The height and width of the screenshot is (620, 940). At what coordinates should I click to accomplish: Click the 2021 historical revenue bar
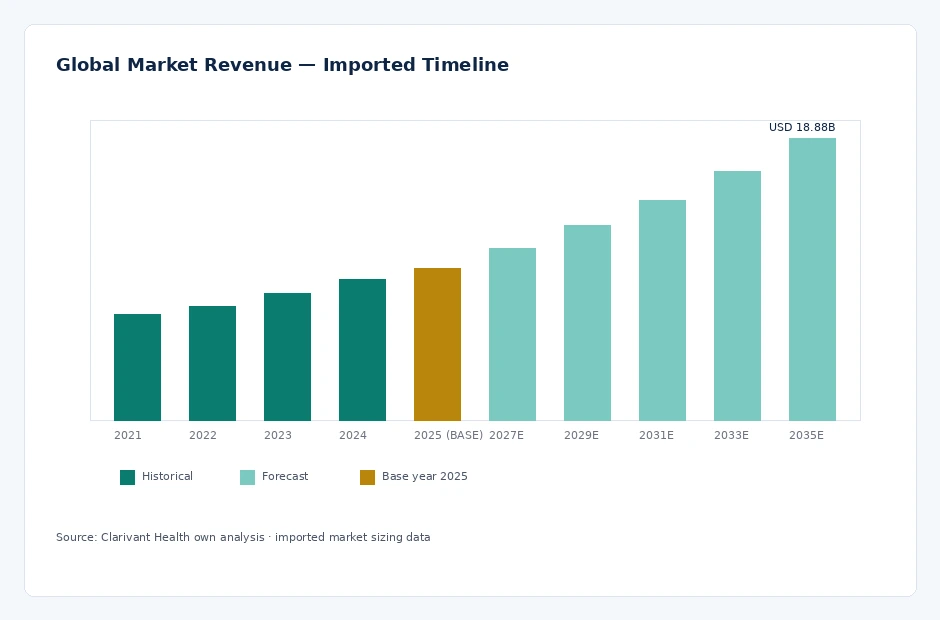137,367
